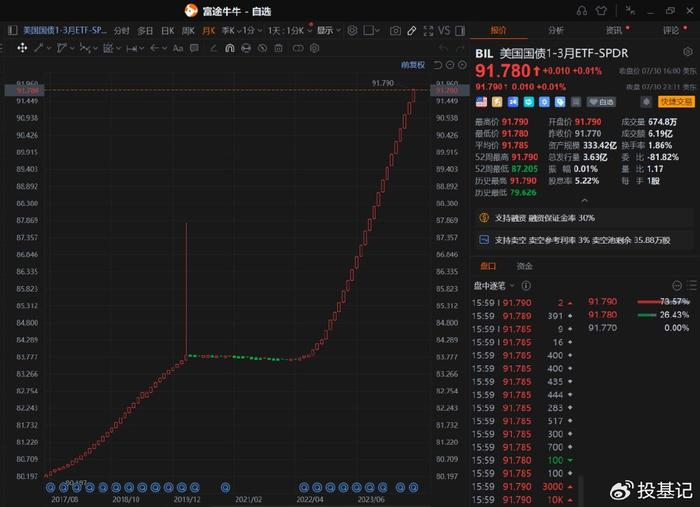The image size is (700, 507).
Task: Toggle the price alert bell
Action: tap(646, 102)
